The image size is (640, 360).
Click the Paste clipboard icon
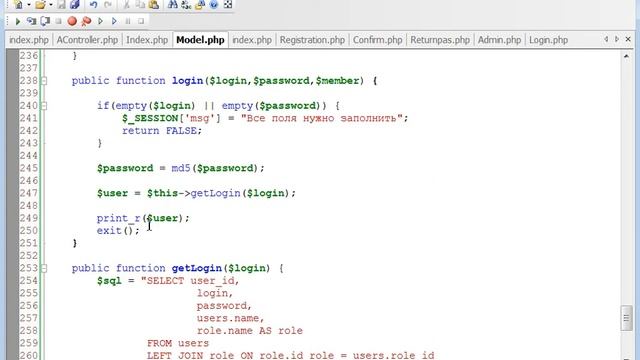(x=154, y=4)
